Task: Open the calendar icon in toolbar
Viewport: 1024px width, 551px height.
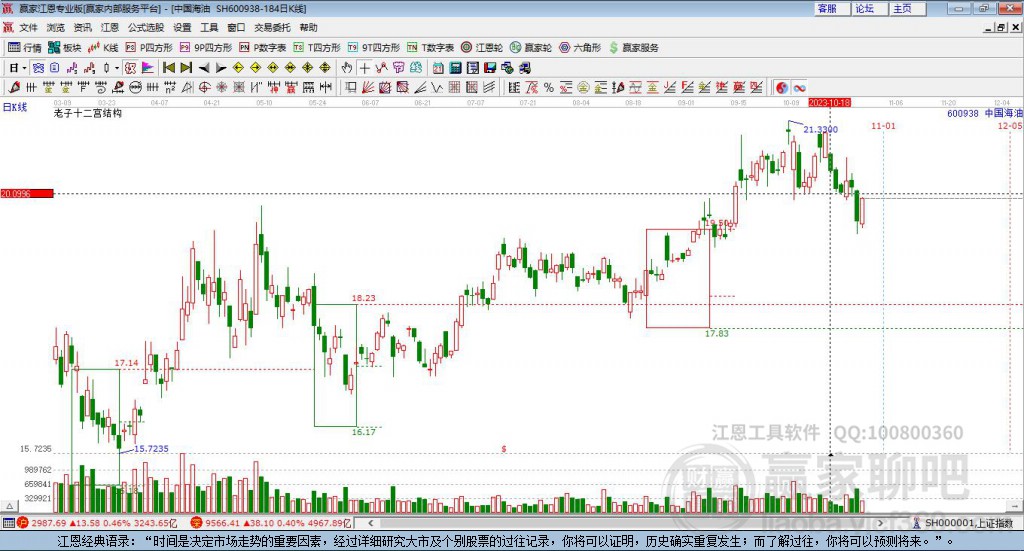Action: click(438, 68)
